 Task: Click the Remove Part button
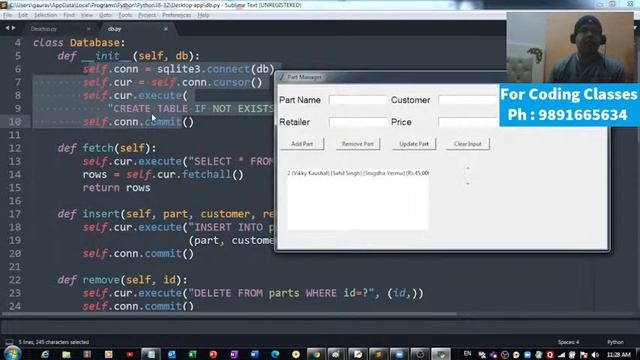[358, 144]
